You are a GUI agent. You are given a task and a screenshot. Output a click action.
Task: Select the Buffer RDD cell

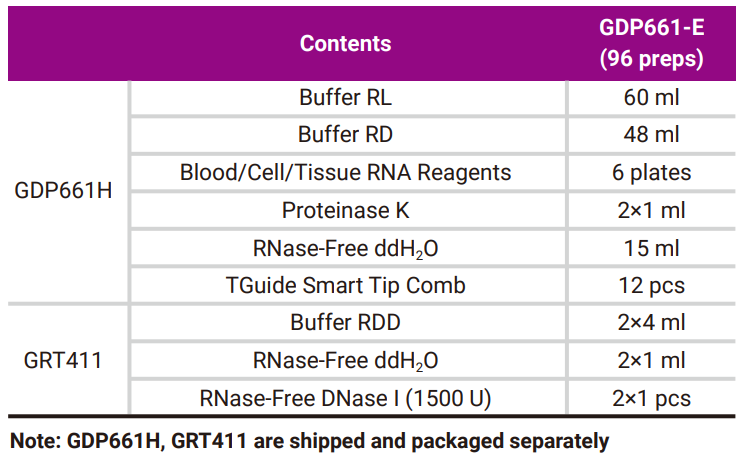pyautogui.click(x=346, y=323)
